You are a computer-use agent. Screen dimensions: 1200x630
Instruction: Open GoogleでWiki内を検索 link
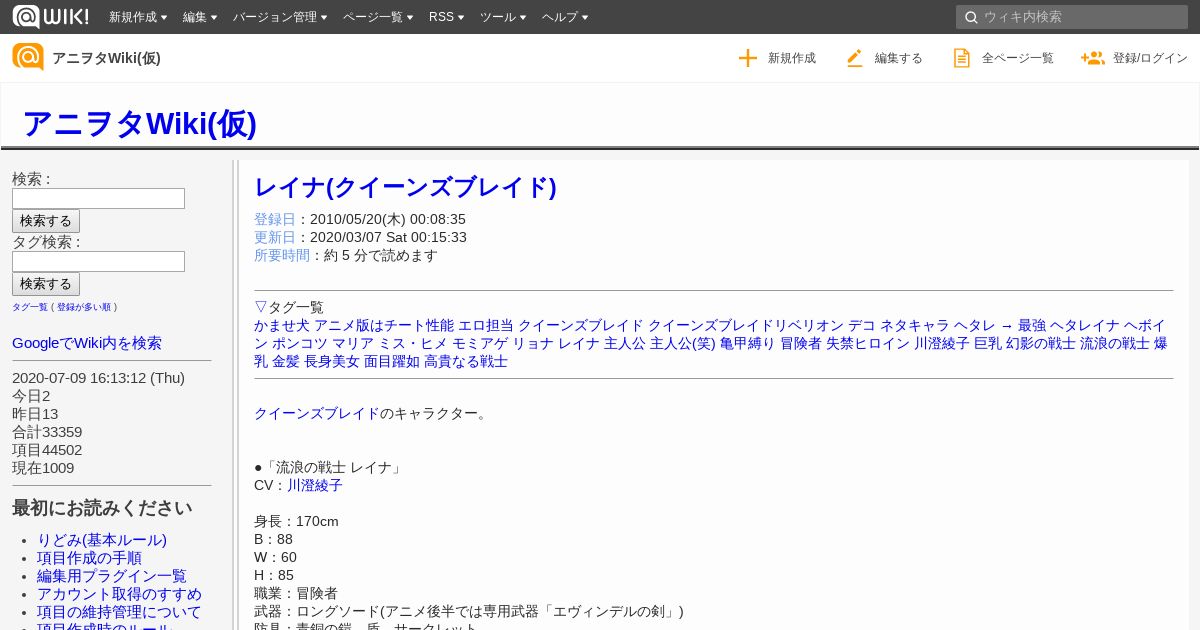pyautogui.click(x=87, y=343)
